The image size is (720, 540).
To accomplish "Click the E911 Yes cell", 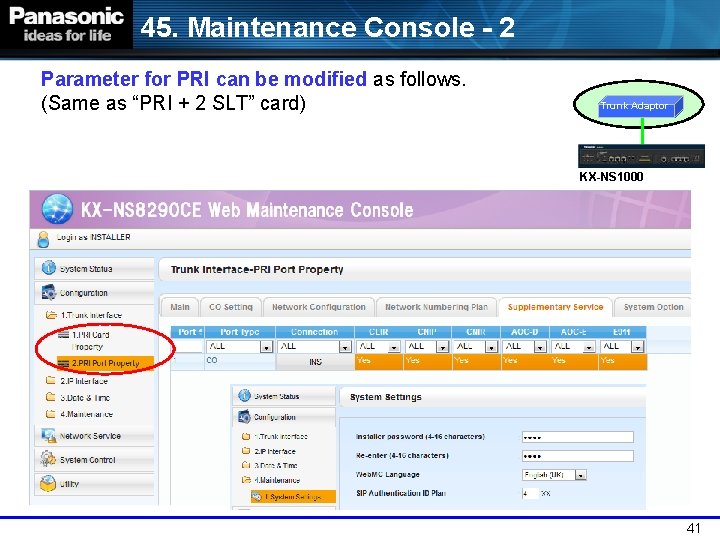I will point(623,362).
